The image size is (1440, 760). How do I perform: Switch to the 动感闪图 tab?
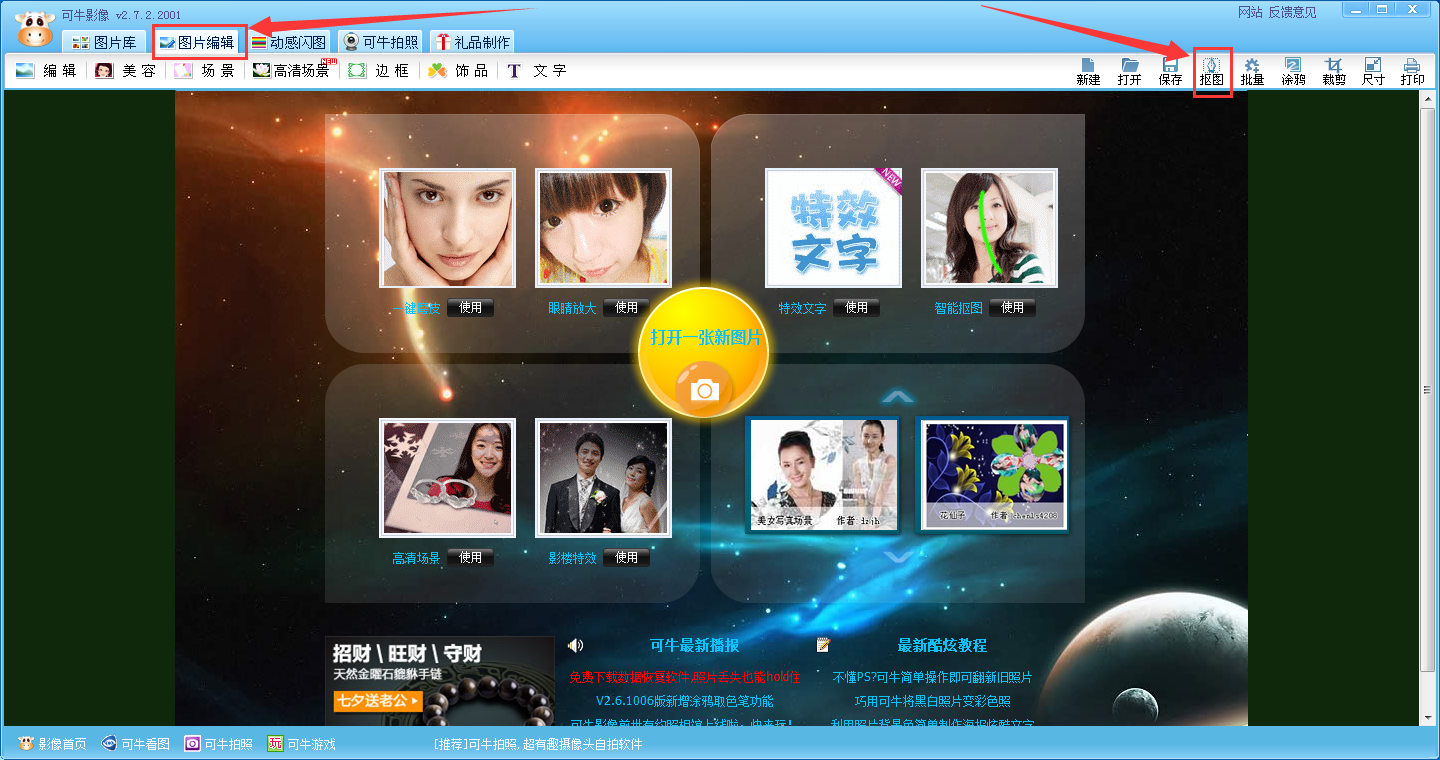coord(288,42)
